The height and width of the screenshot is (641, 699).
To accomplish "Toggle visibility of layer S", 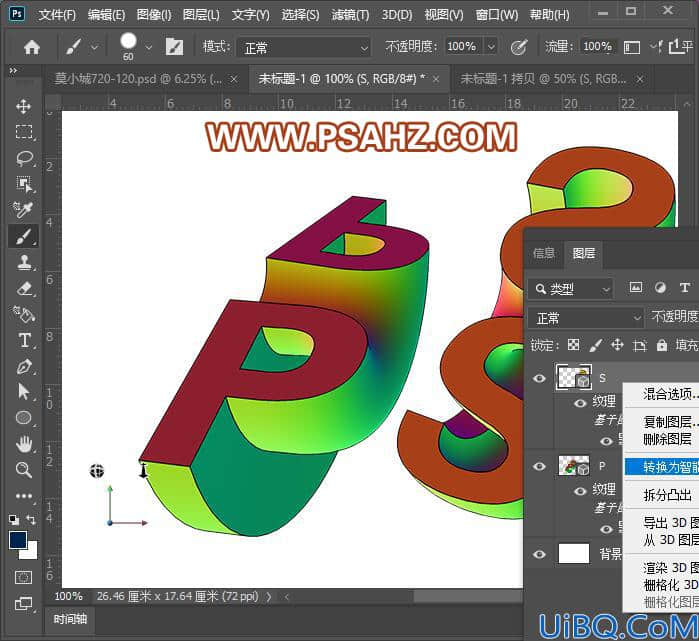I will click(539, 378).
